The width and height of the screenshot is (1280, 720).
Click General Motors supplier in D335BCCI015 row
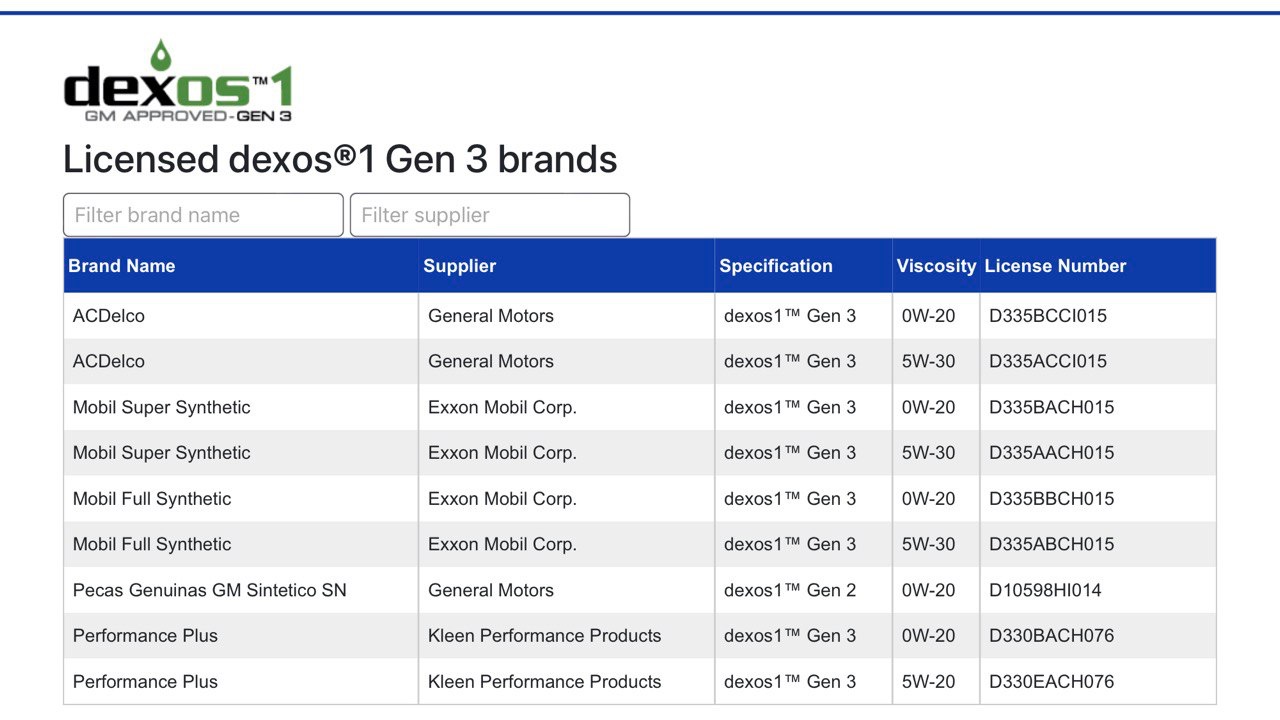click(x=491, y=316)
